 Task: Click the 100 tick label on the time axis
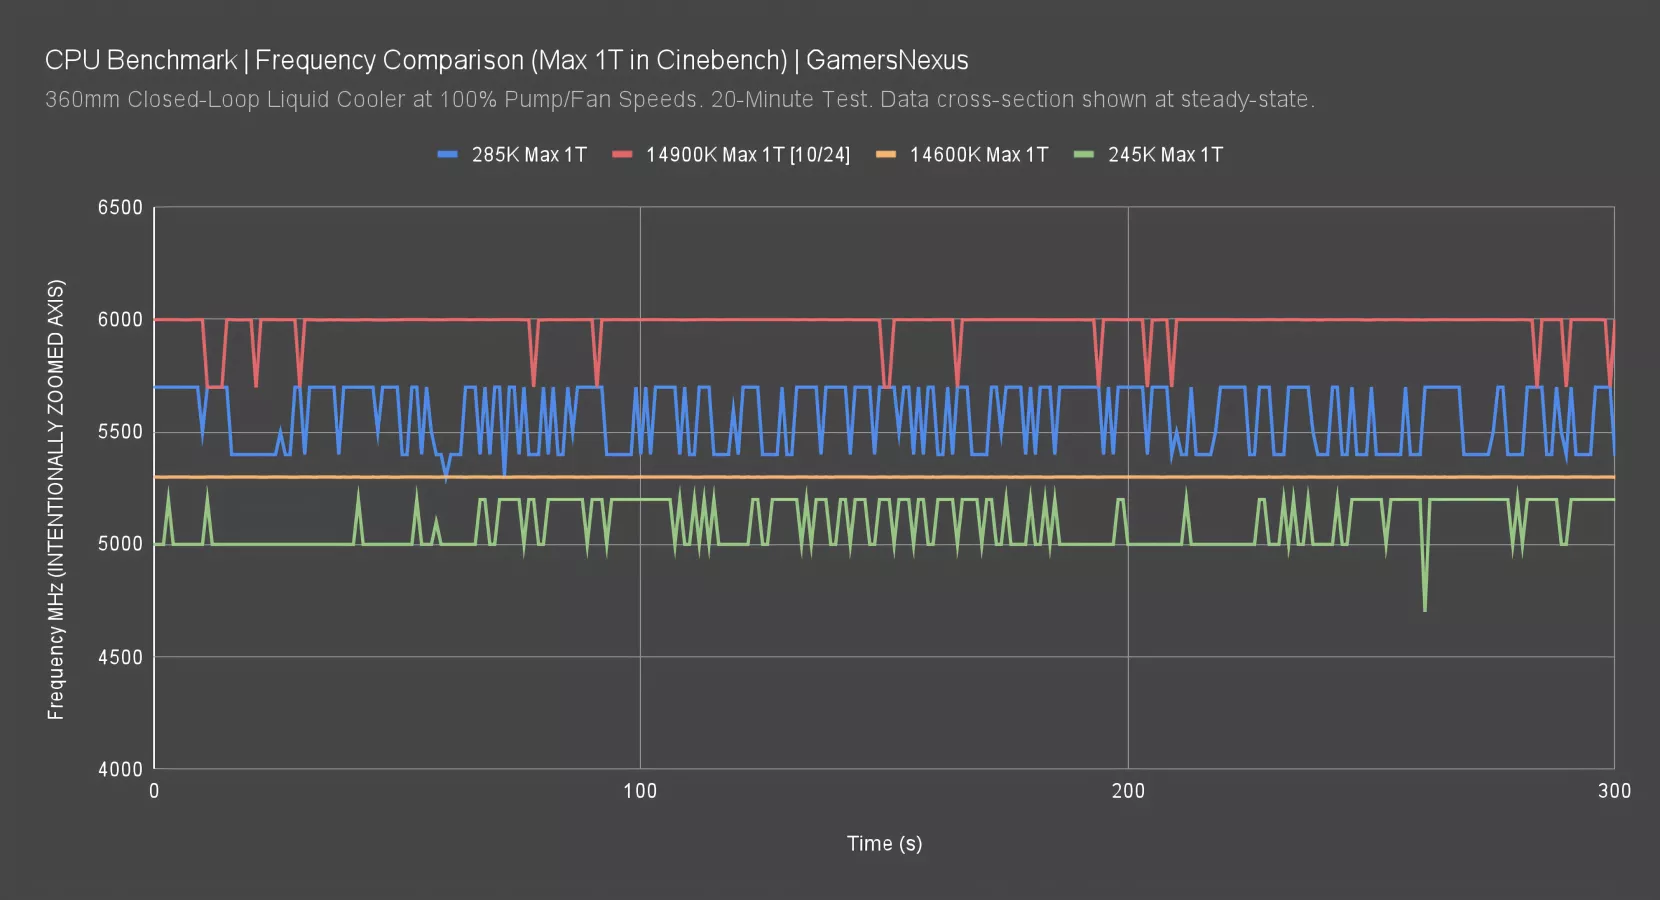640,791
